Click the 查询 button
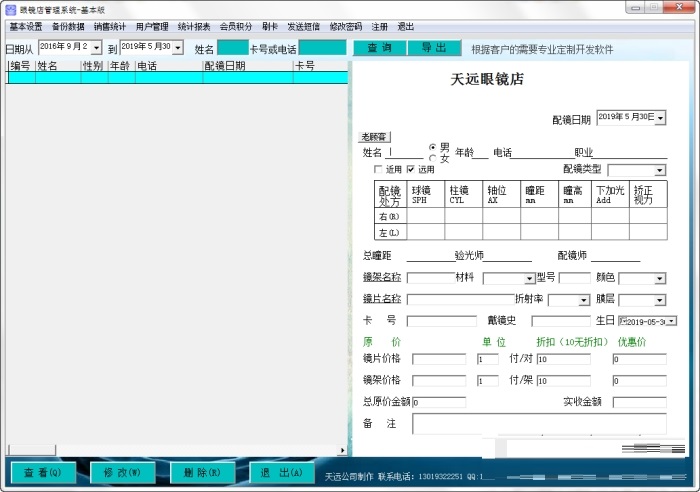The image size is (700, 492). [379, 48]
